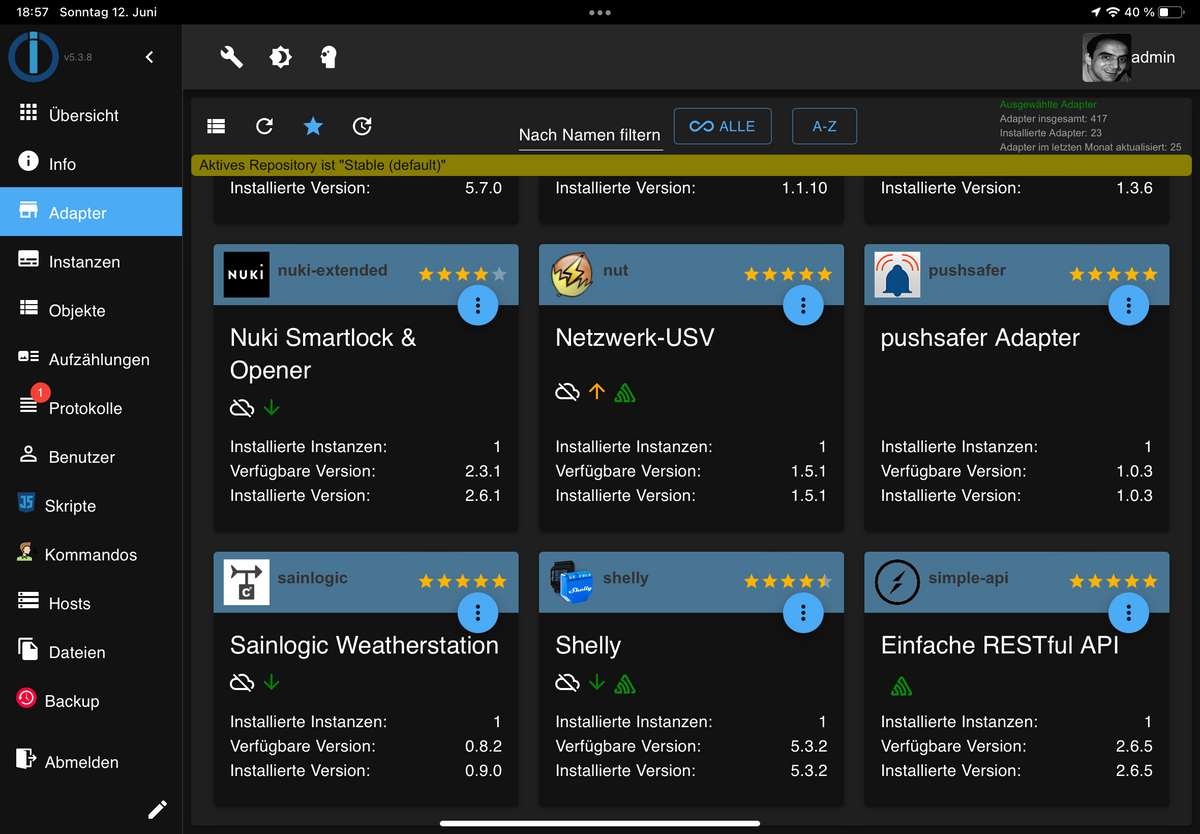Viewport: 1200px width, 834px height.
Task: Open three-dot menu of simple-api card
Action: click(x=1129, y=612)
